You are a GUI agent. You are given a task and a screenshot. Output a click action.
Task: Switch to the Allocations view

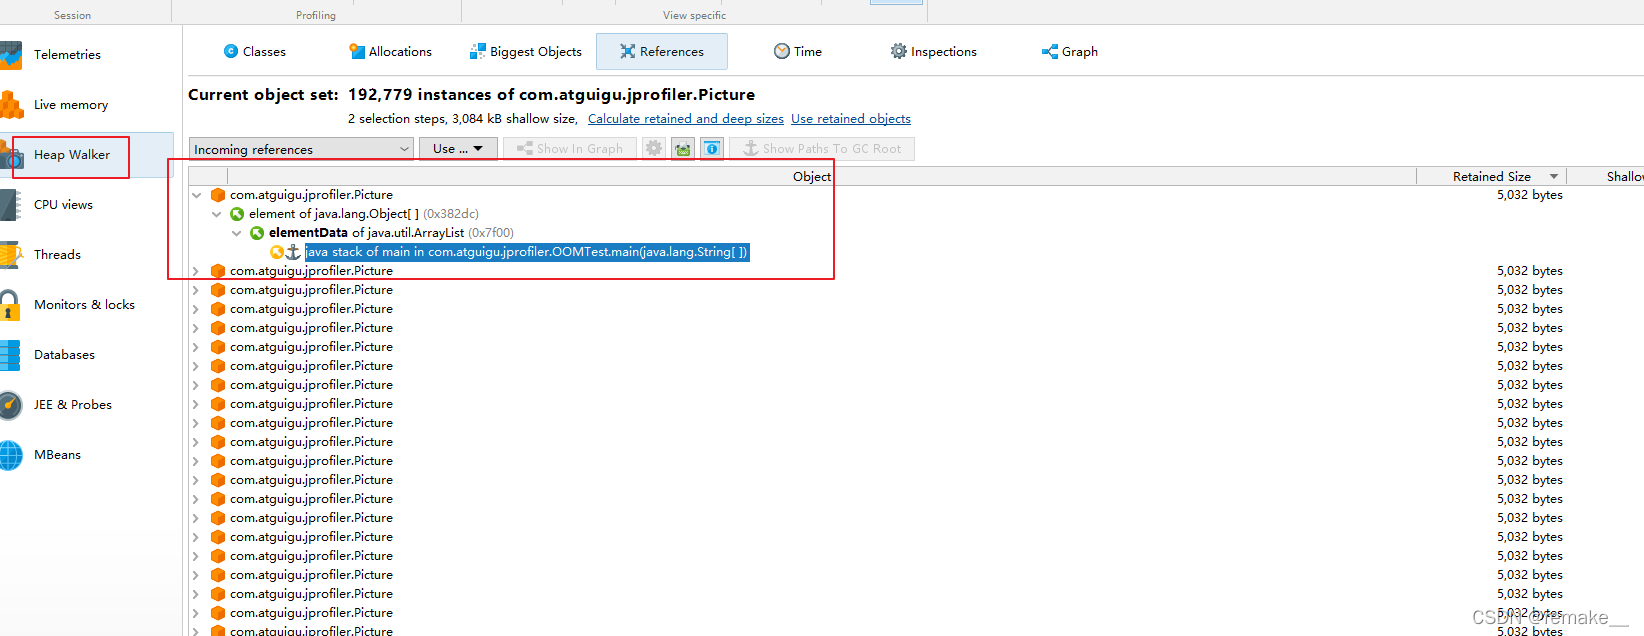tap(390, 51)
